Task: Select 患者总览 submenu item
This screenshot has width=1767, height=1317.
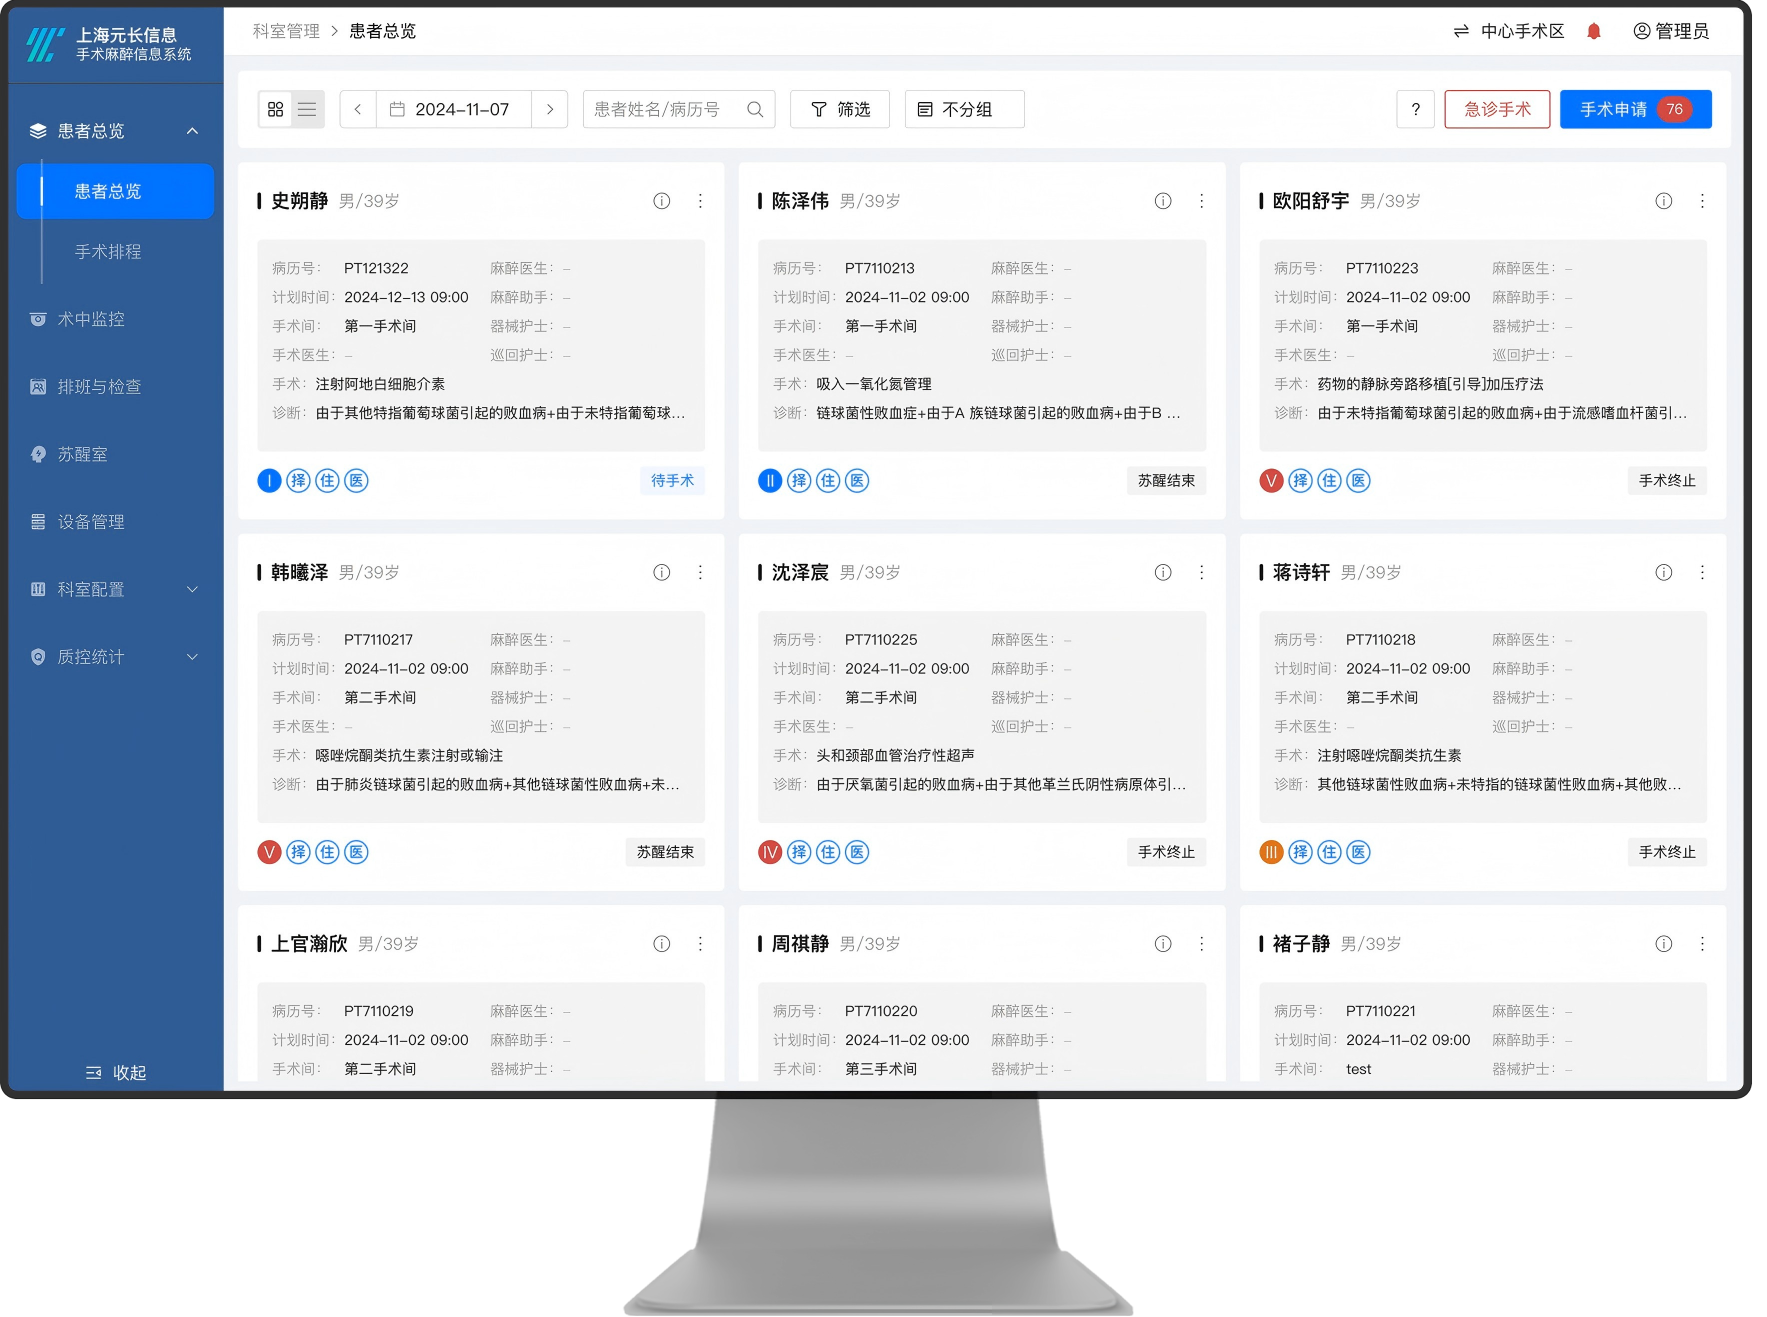Action: [115, 191]
